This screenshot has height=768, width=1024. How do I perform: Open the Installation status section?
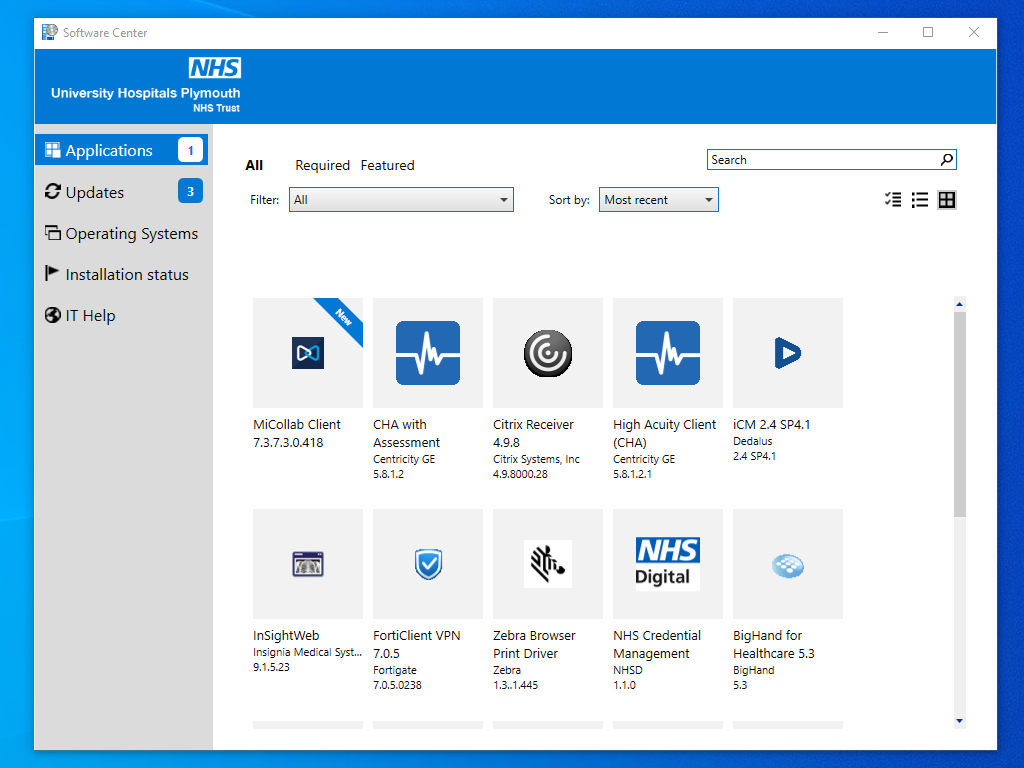point(121,274)
